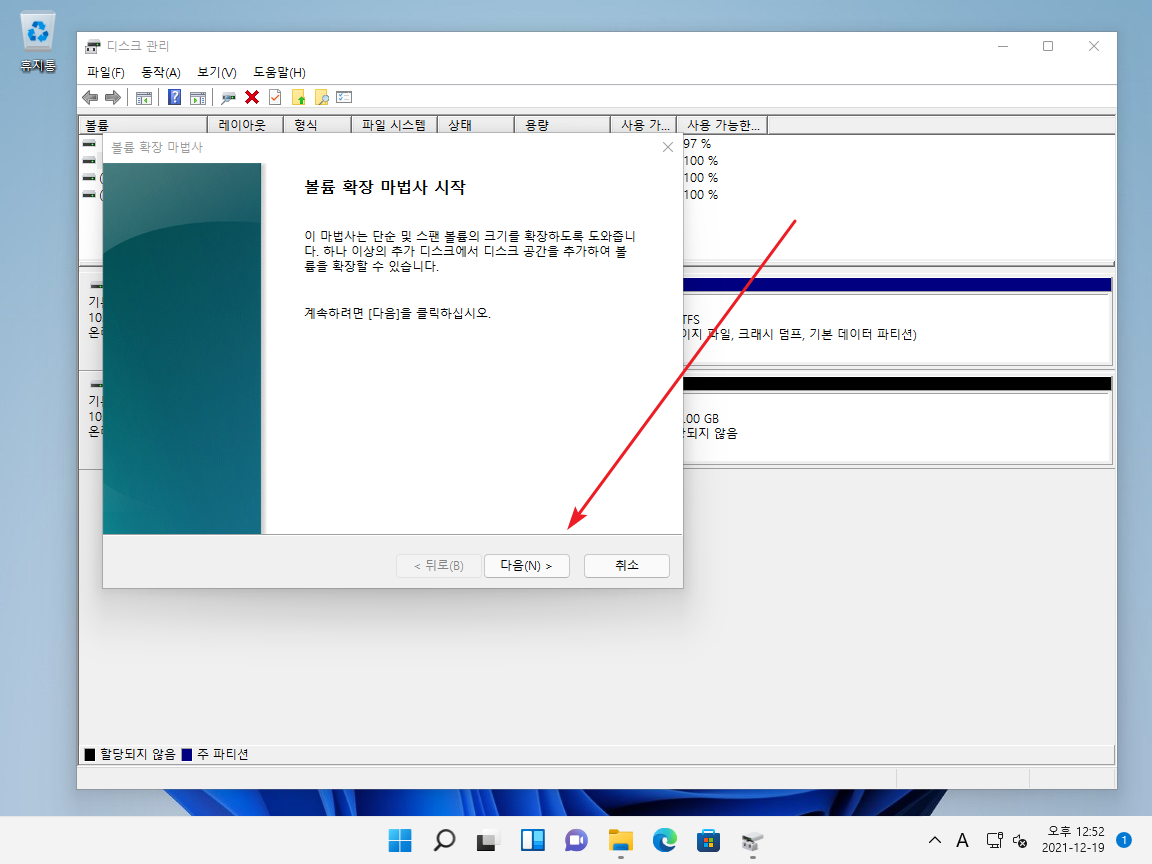The image size is (1152, 864).
Task: Open File Explorer from the taskbar
Action: click(x=621, y=840)
